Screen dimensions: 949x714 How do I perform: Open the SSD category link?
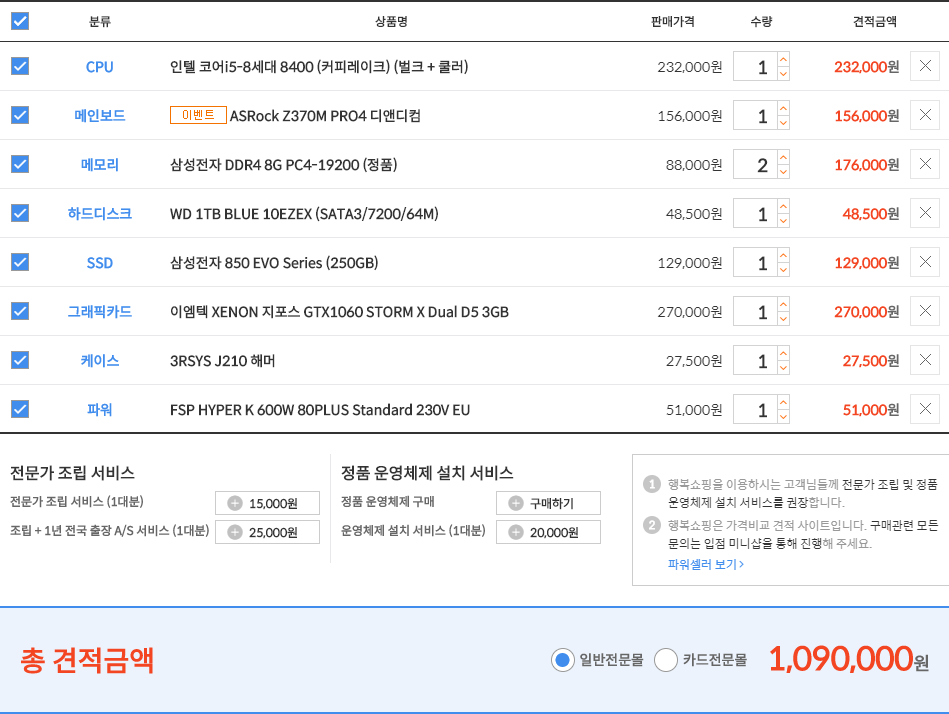[99, 263]
